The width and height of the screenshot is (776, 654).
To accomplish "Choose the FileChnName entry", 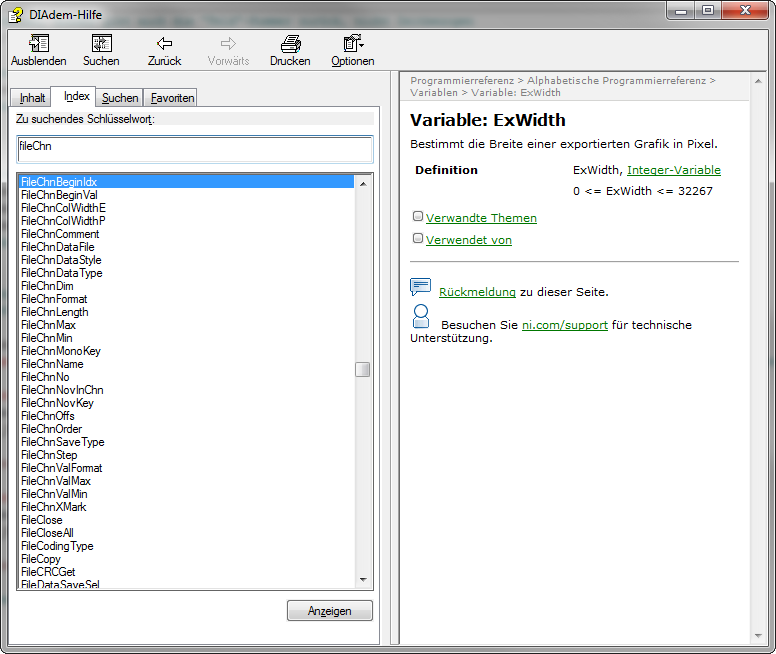I will click(52, 364).
